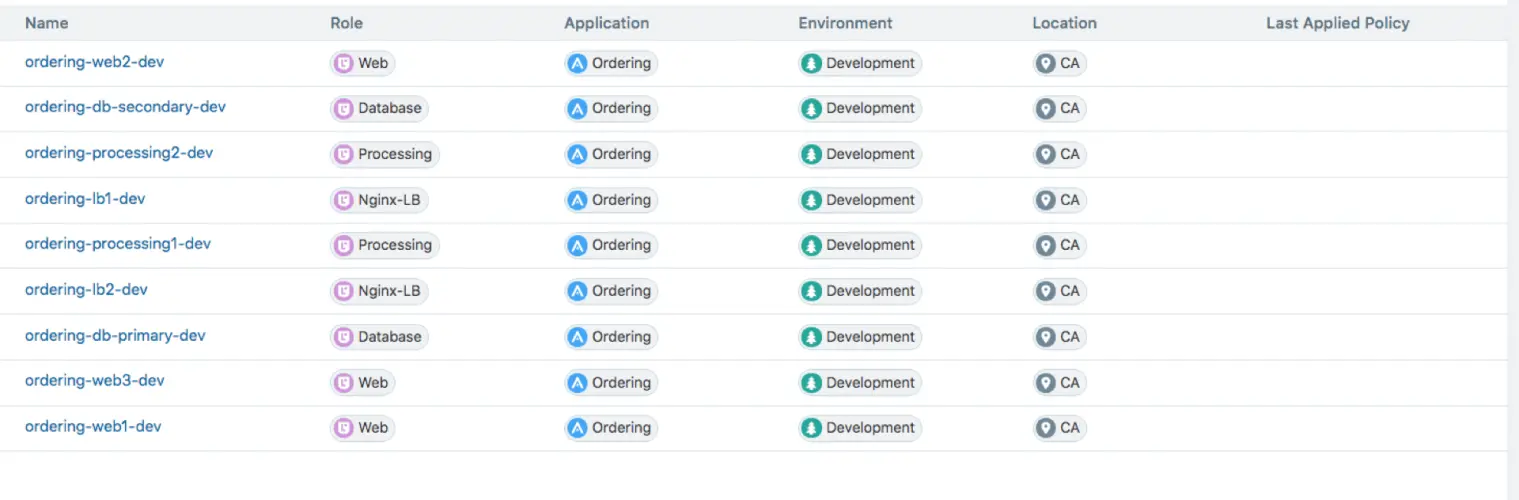The width and height of the screenshot is (1519, 500).
Task: Click the CA location pin icon in ordering-lb1-dev row
Action: [1046, 200]
